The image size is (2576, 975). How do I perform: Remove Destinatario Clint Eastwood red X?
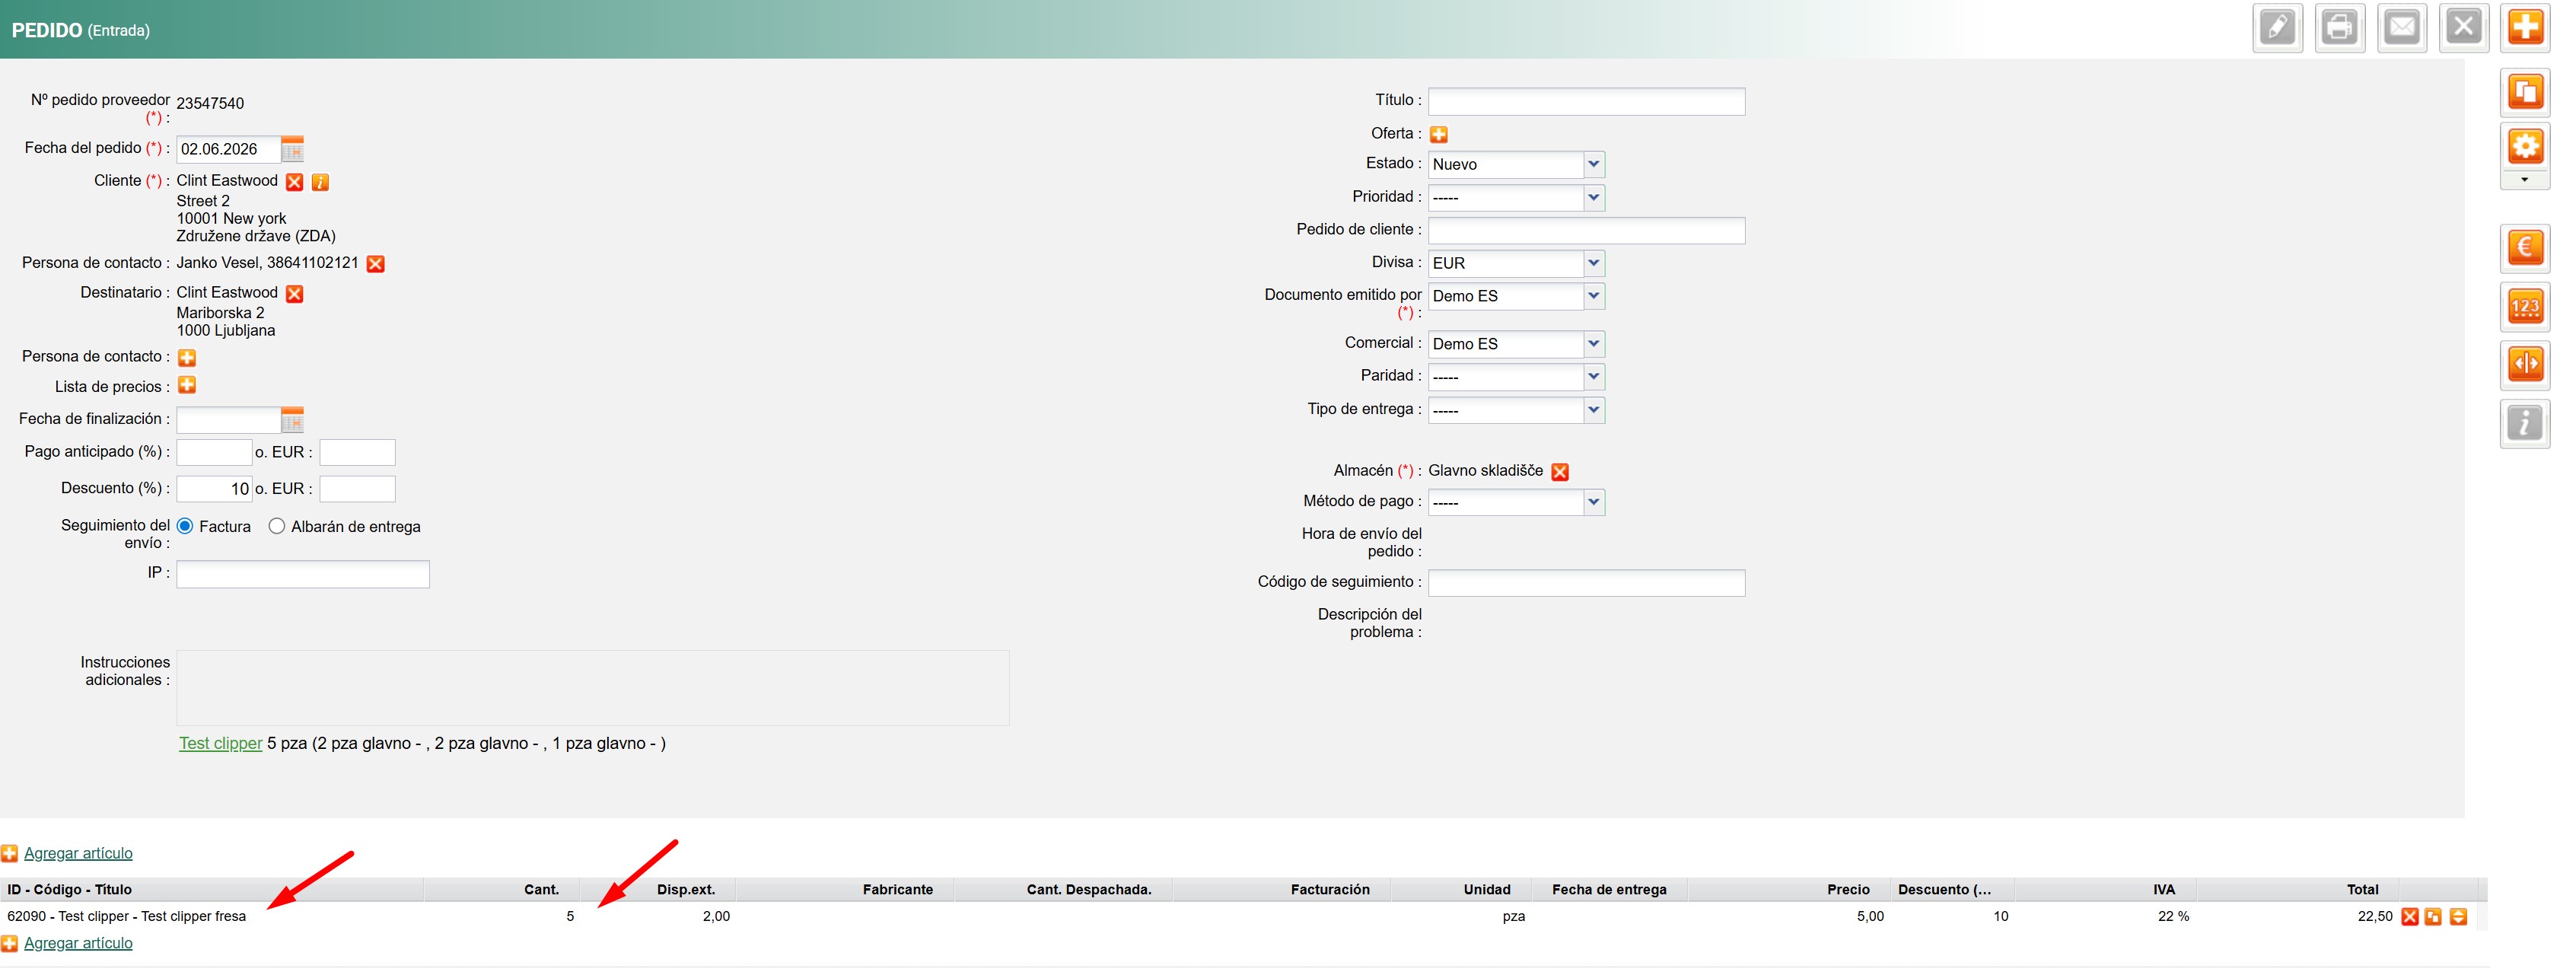click(x=297, y=295)
